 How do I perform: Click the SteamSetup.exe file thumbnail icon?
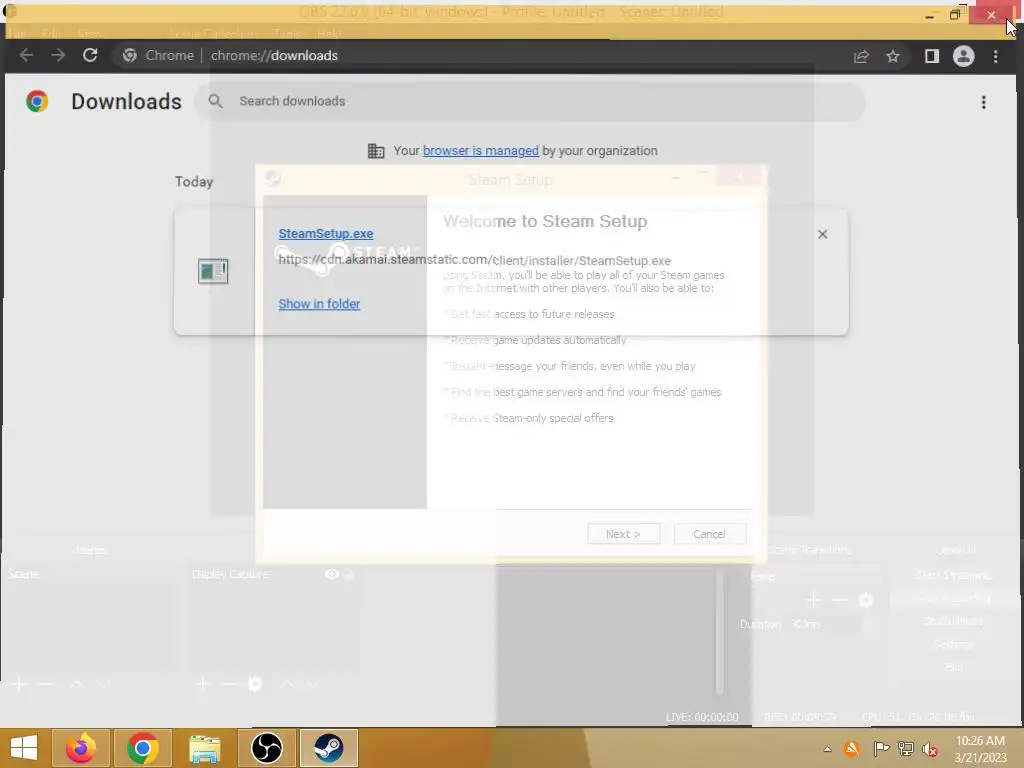click(x=213, y=271)
